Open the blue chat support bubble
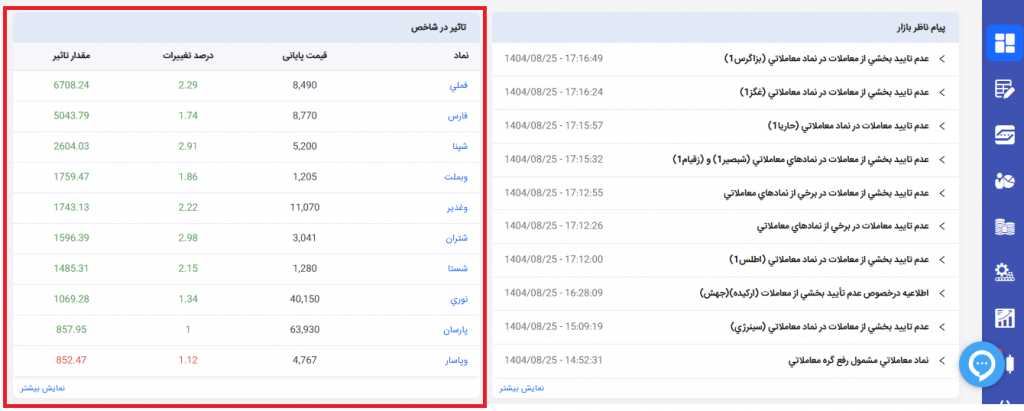Viewport: 1024px width, 411px height. (x=982, y=365)
